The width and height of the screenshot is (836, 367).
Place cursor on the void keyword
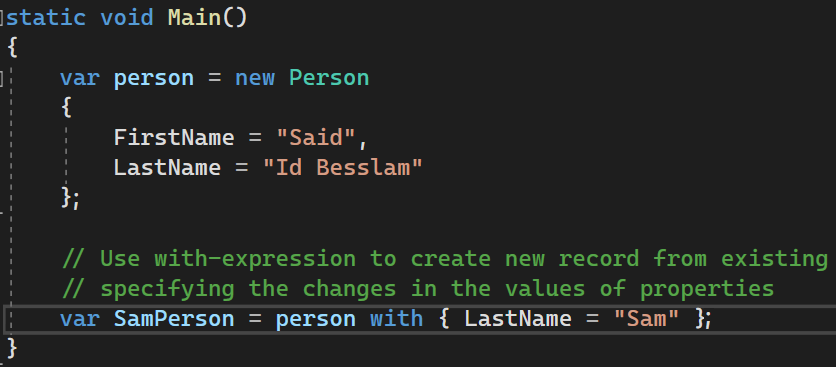pyautogui.click(x=127, y=18)
